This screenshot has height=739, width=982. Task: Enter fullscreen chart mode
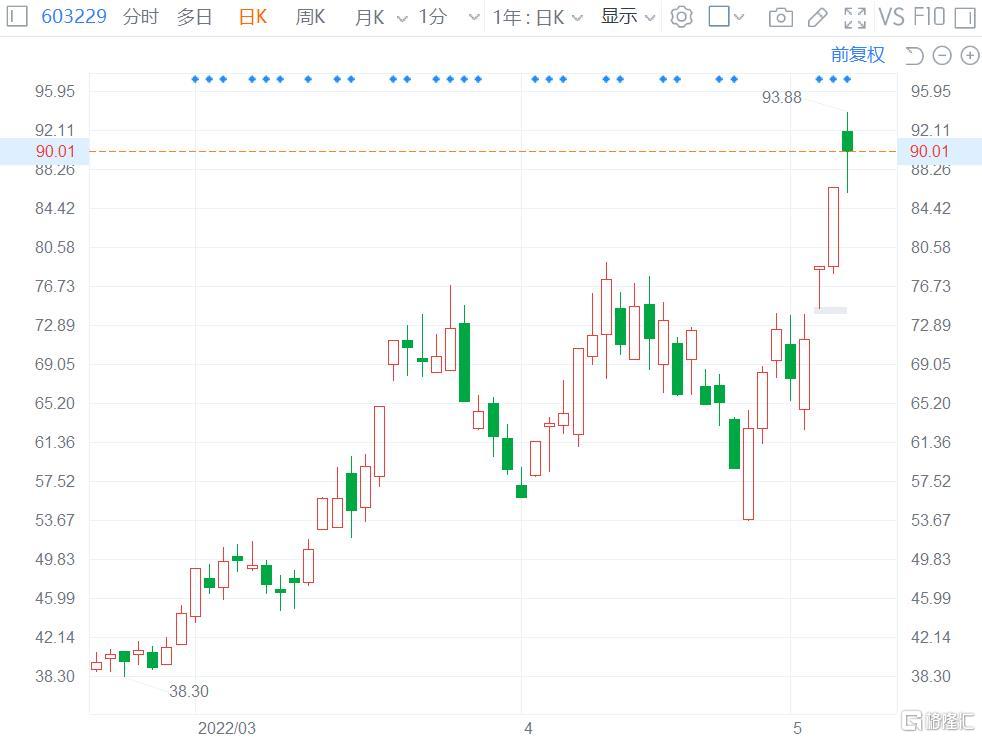855,18
